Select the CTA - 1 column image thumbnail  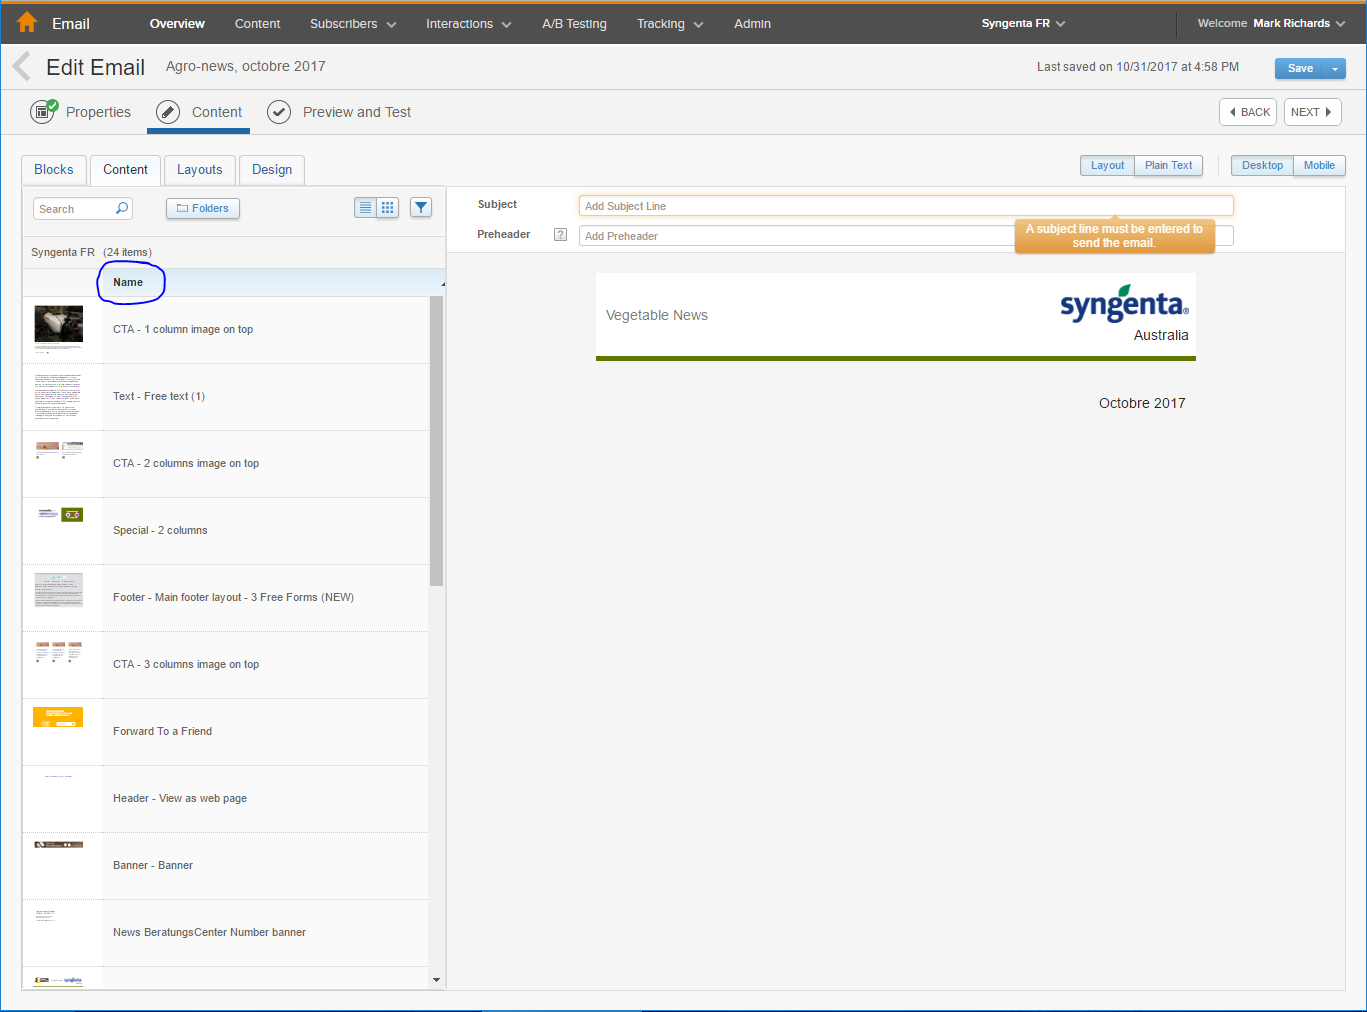59,329
